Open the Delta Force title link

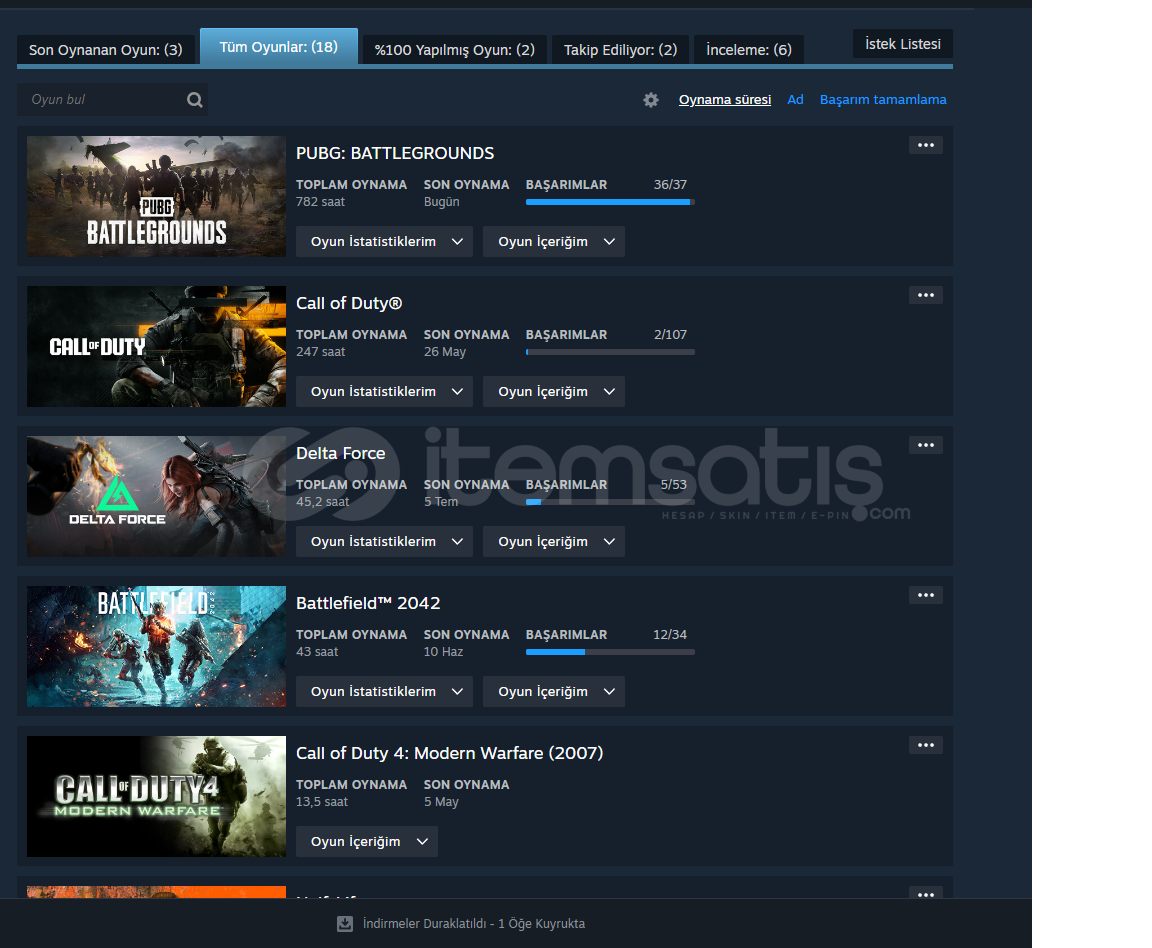click(x=341, y=453)
